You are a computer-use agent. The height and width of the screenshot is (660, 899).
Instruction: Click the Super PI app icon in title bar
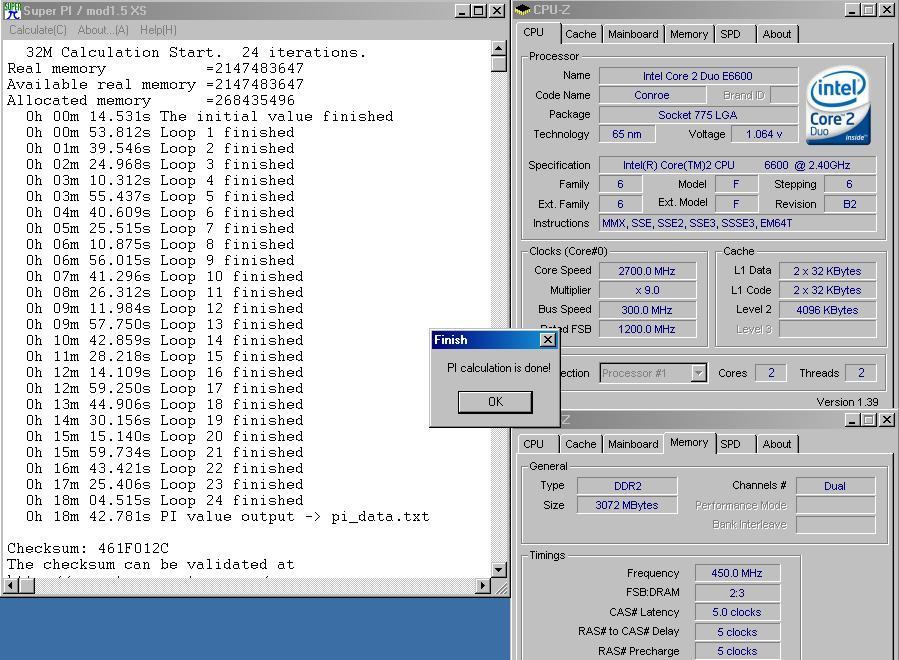point(12,10)
